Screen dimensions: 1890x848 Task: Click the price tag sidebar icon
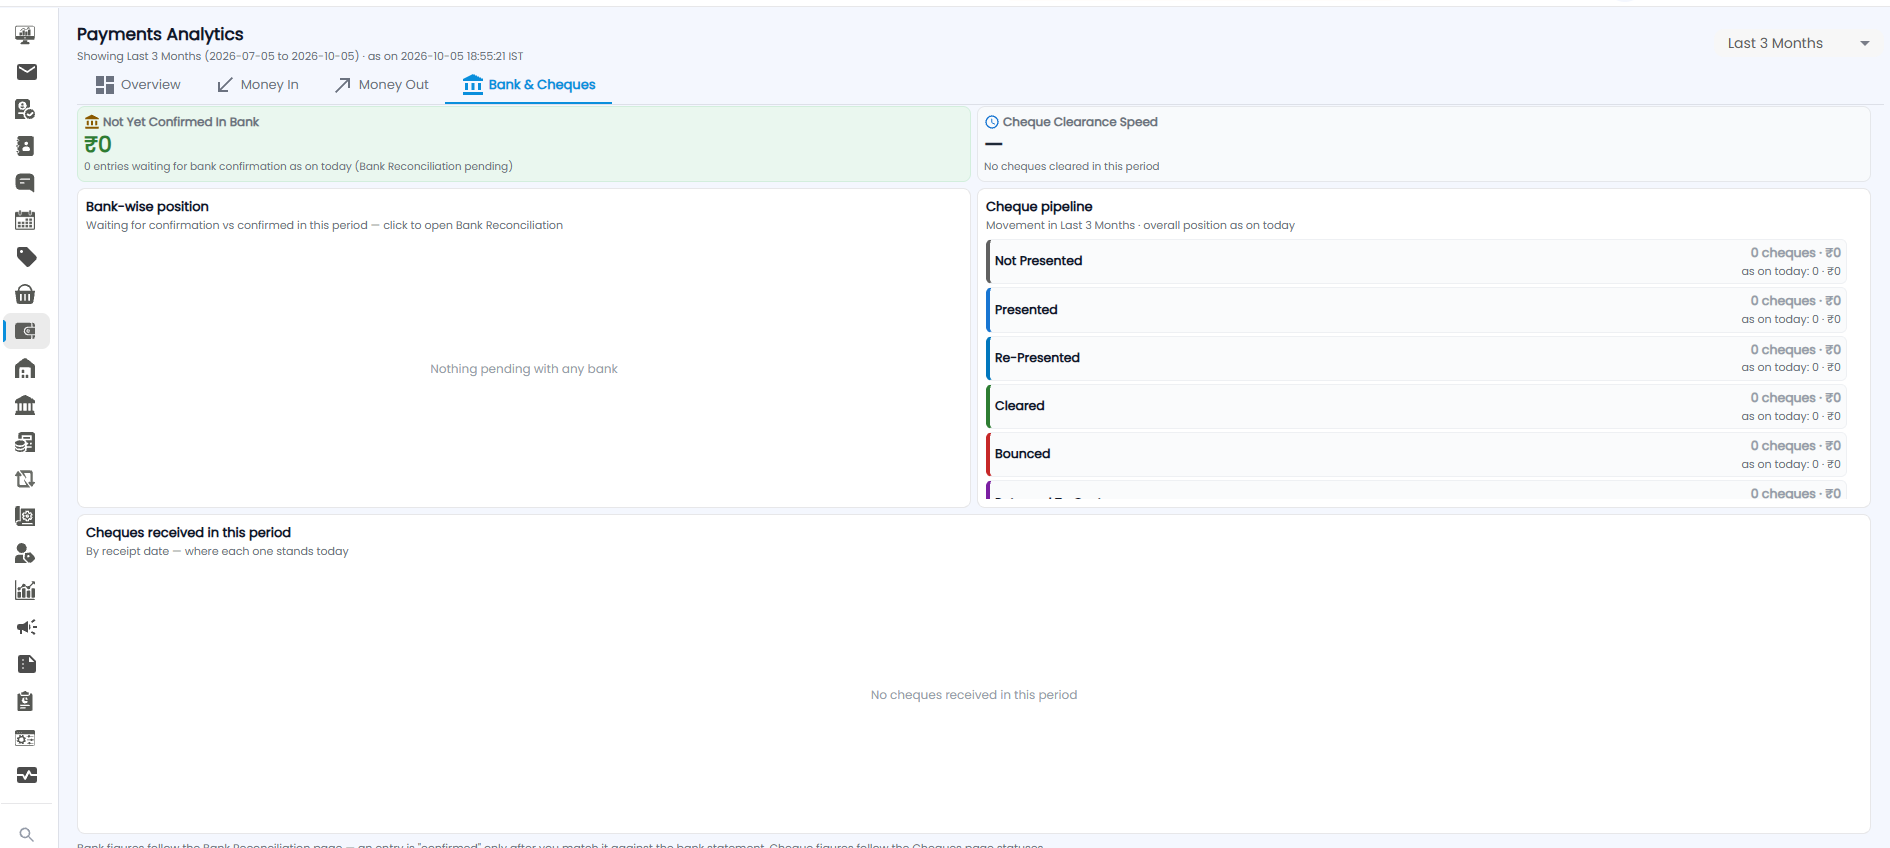point(26,257)
